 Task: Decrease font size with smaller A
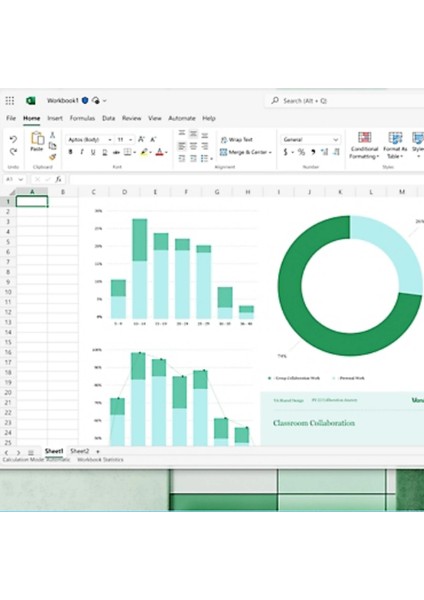pos(153,139)
